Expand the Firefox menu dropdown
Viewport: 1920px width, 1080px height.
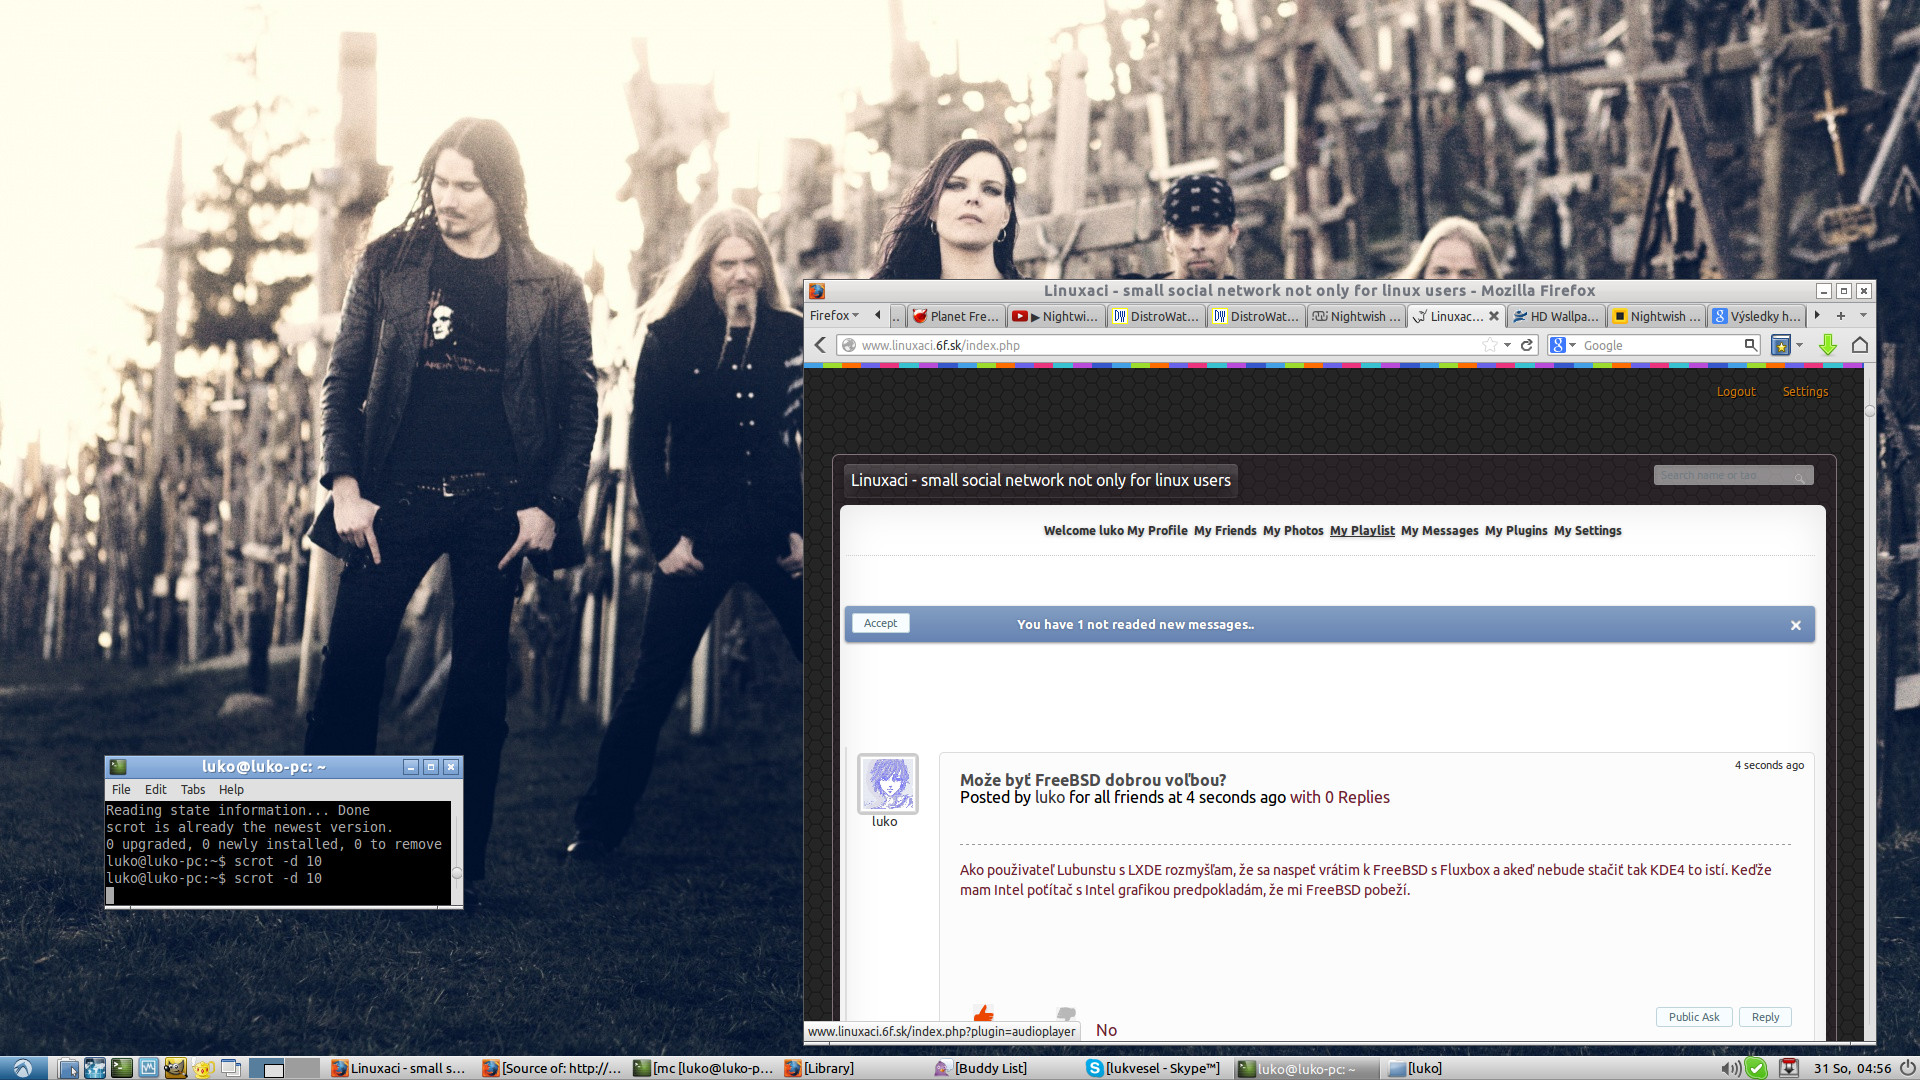tap(834, 315)
